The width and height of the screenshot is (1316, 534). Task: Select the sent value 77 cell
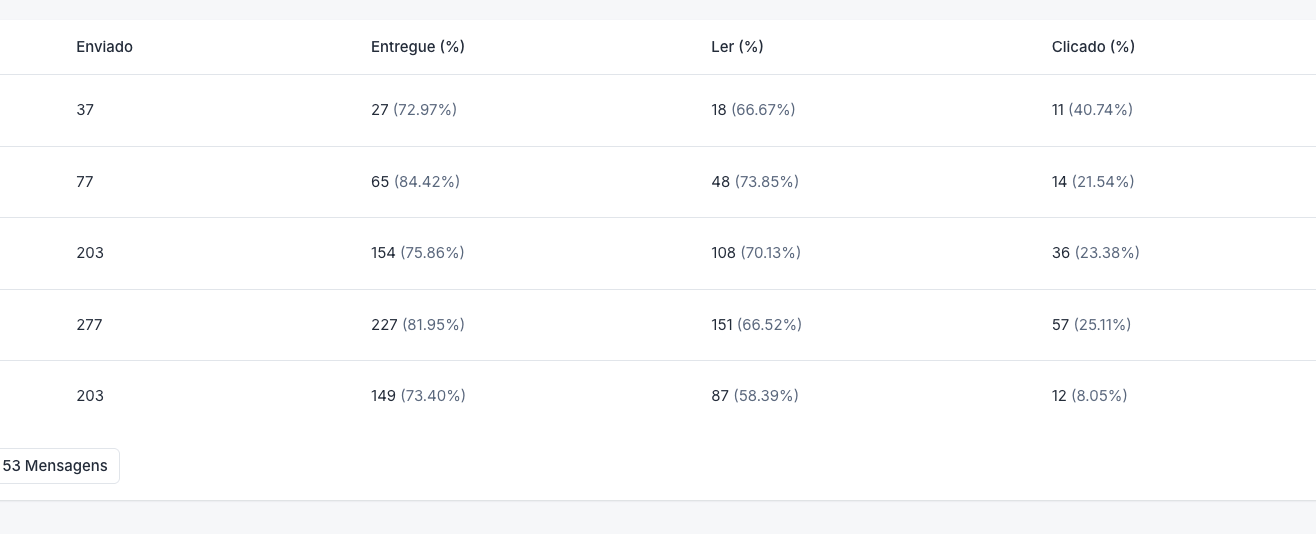85,182
